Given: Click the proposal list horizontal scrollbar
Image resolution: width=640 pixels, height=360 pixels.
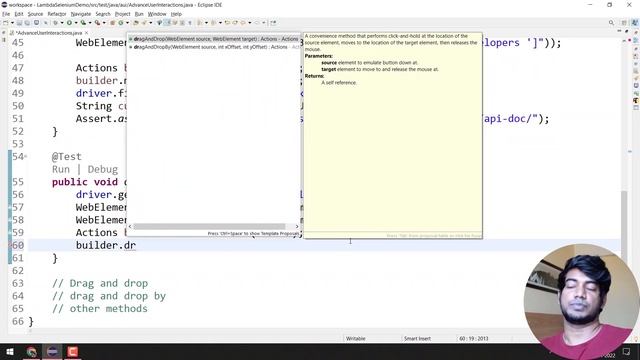Looking at the screenshot, I should click(x=209, y=226).
